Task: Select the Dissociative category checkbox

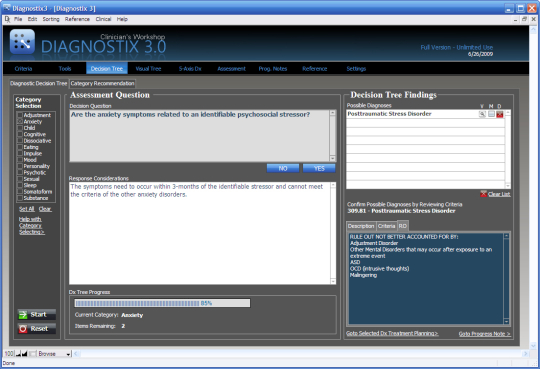Action: click(20, 141)
